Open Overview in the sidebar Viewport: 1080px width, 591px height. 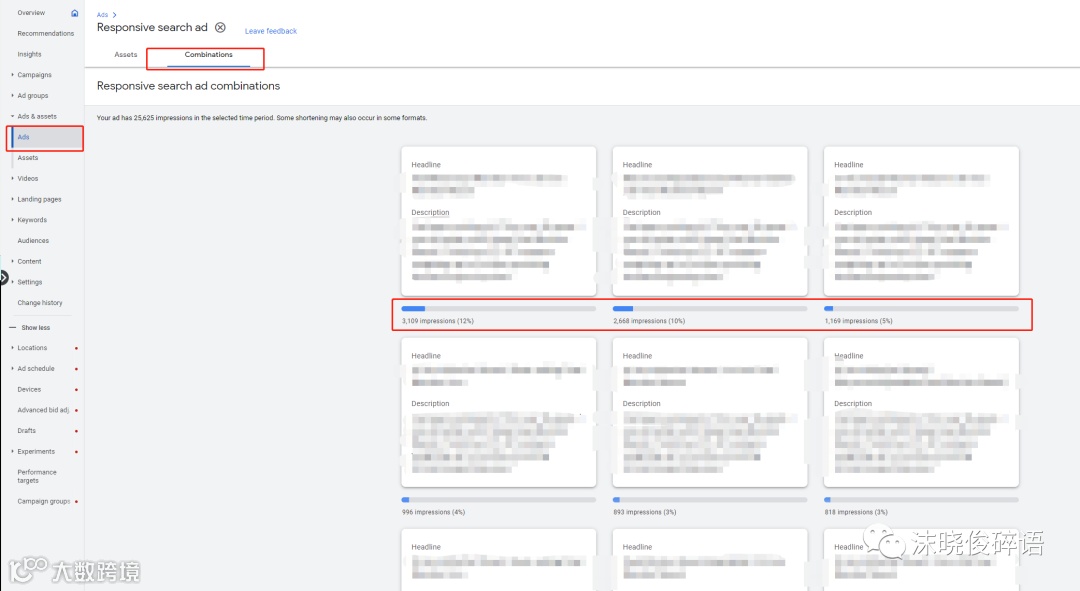[31, 13]
